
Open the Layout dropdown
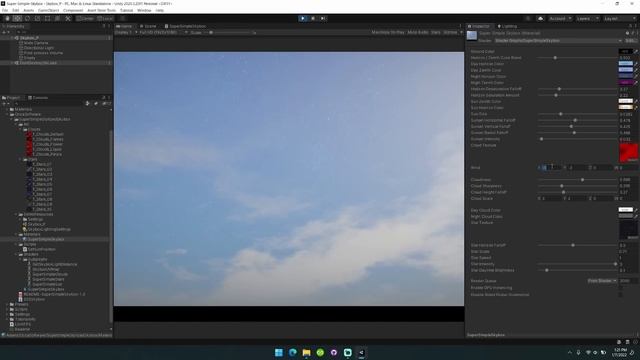pos(619,18)
